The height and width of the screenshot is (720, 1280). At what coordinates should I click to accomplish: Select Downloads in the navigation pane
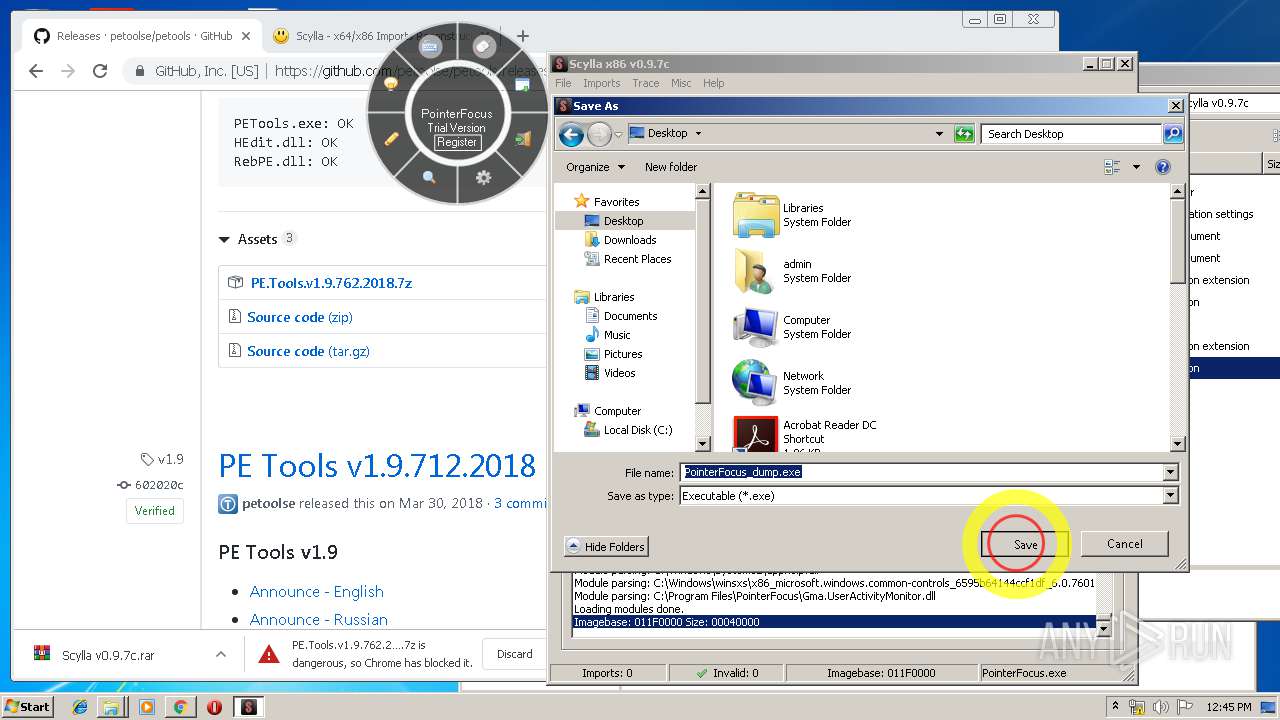tap(619, 240)
